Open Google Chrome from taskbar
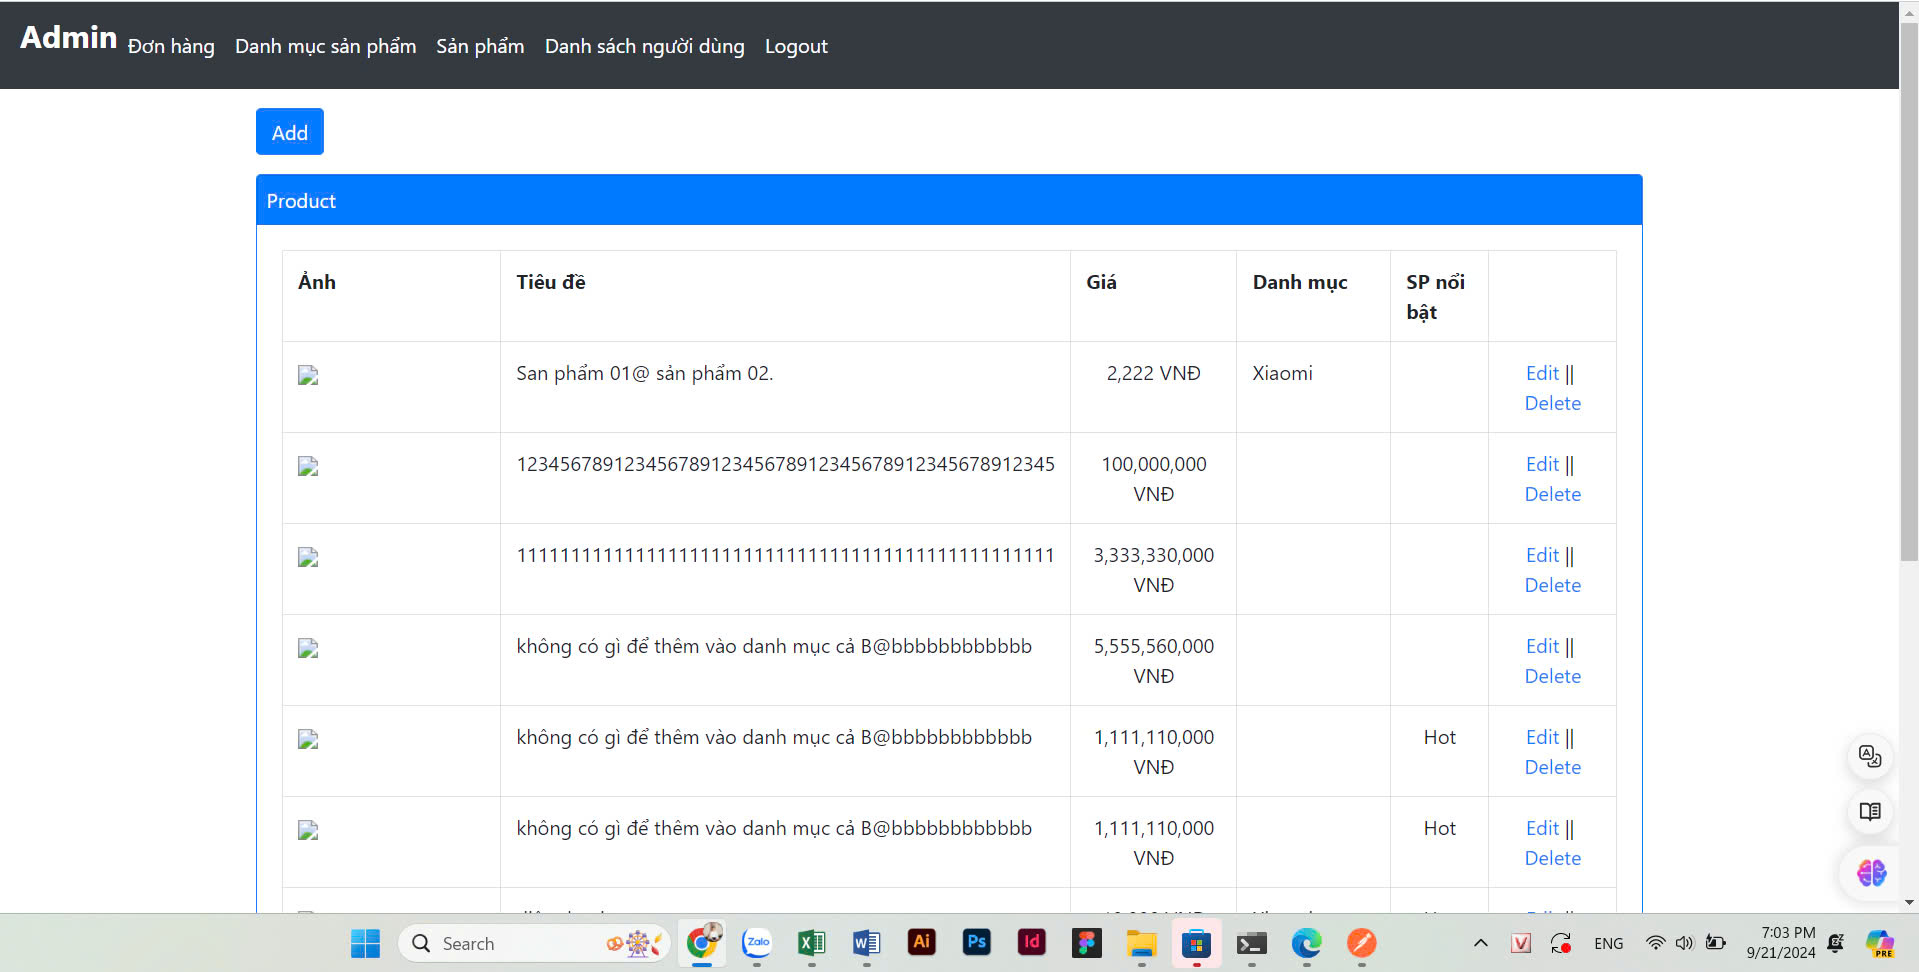 702,943
